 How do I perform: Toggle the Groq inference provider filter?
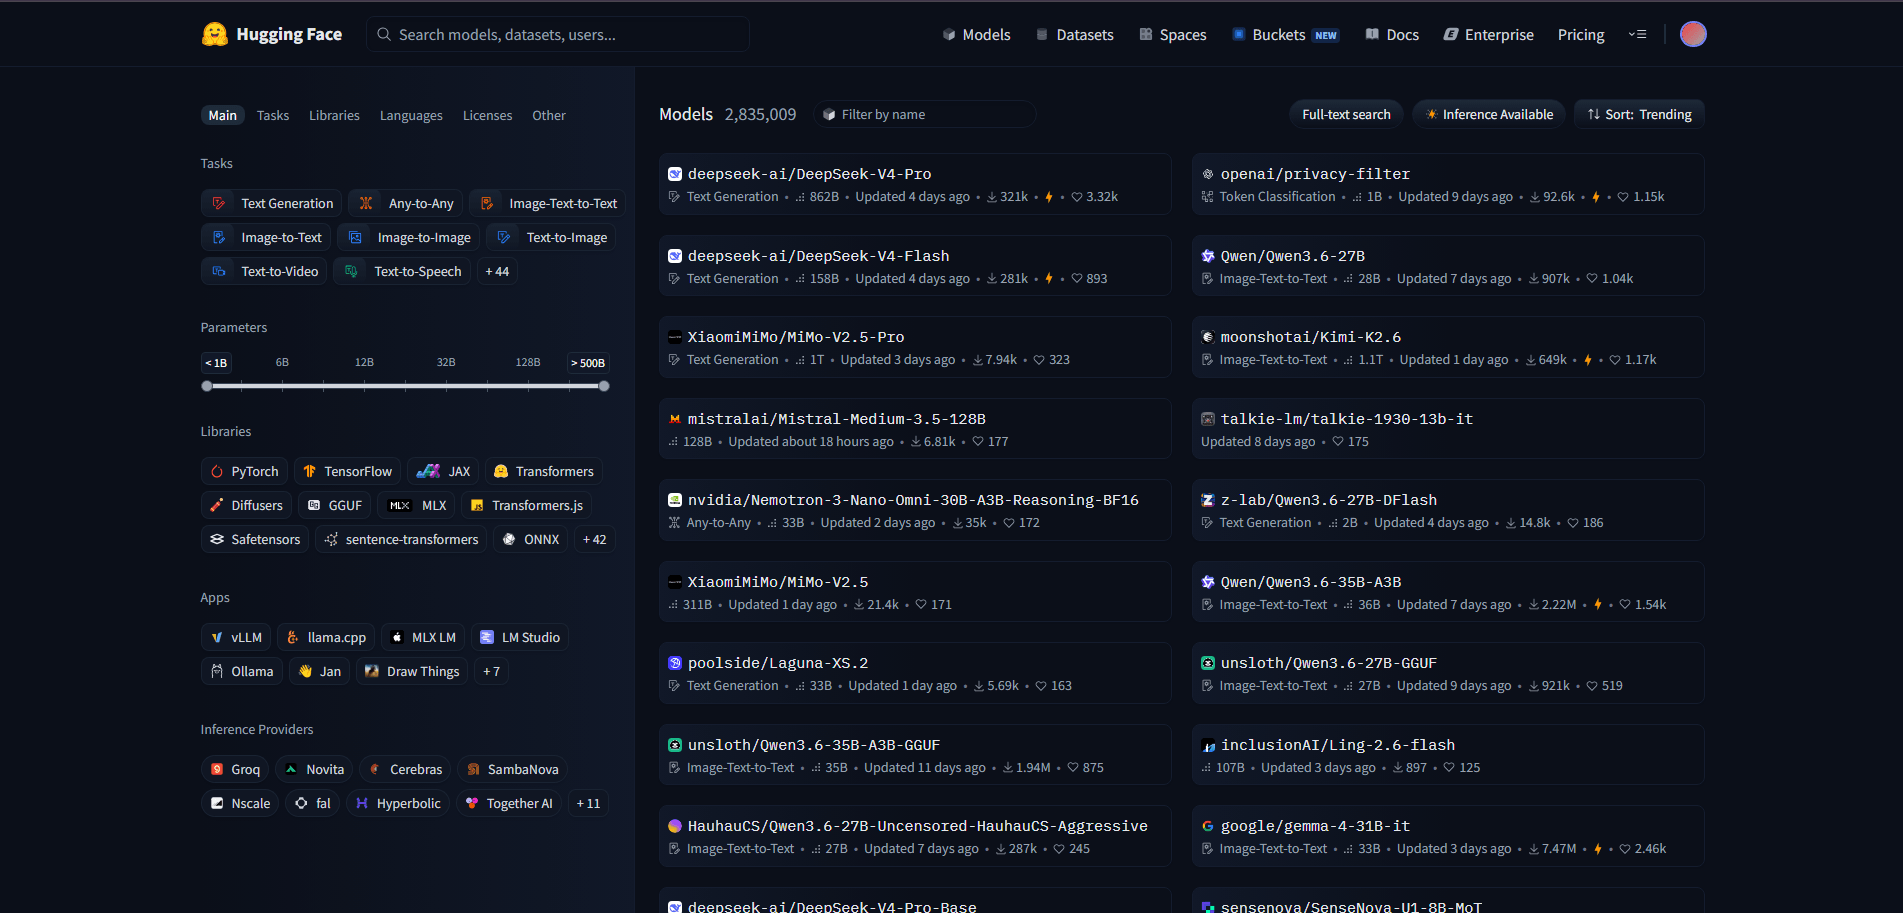pyautogui.click(x=236, y=769)
